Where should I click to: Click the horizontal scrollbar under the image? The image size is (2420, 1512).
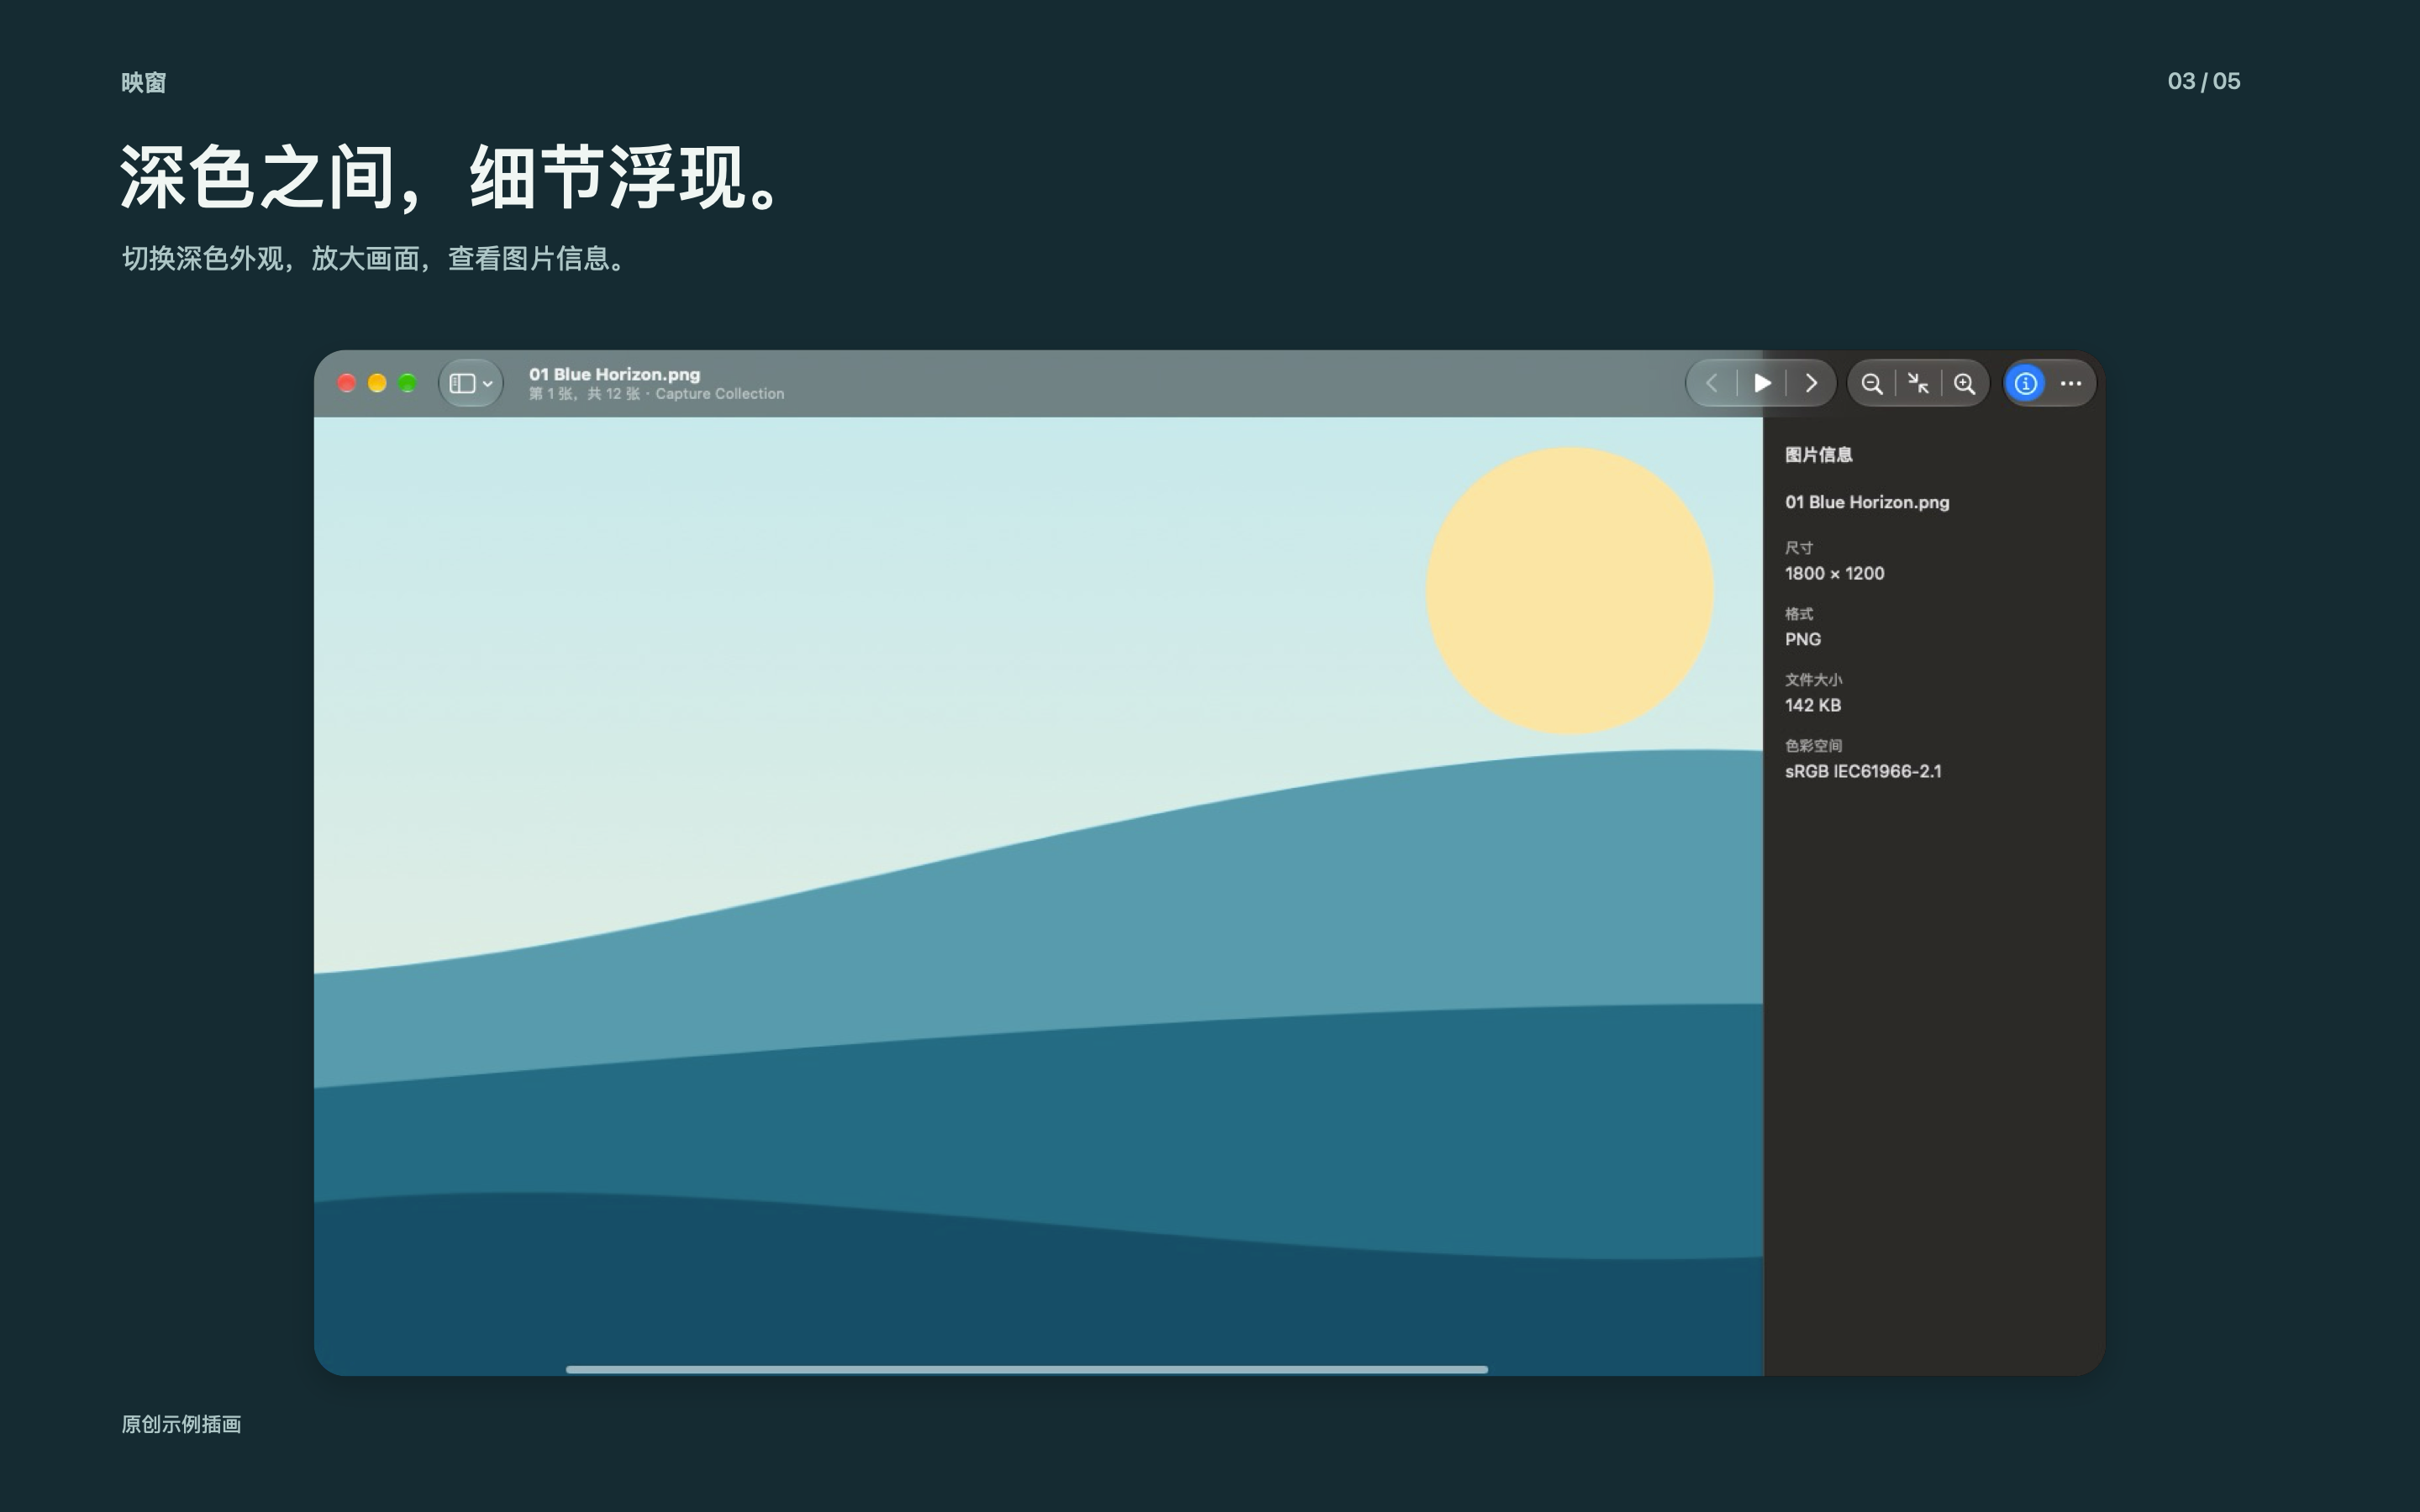1027,1369
